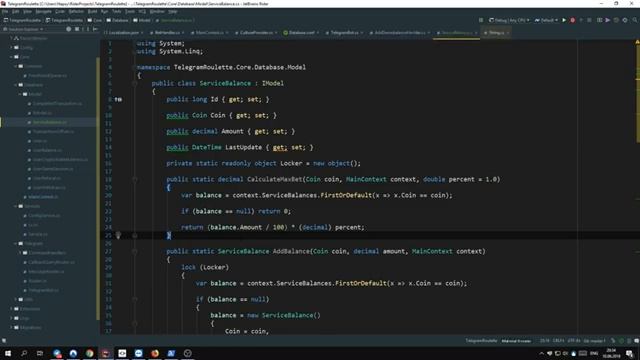Switch to the Localization.json tab
This screenshot has width=640, height=360.
tap(124, 32)
